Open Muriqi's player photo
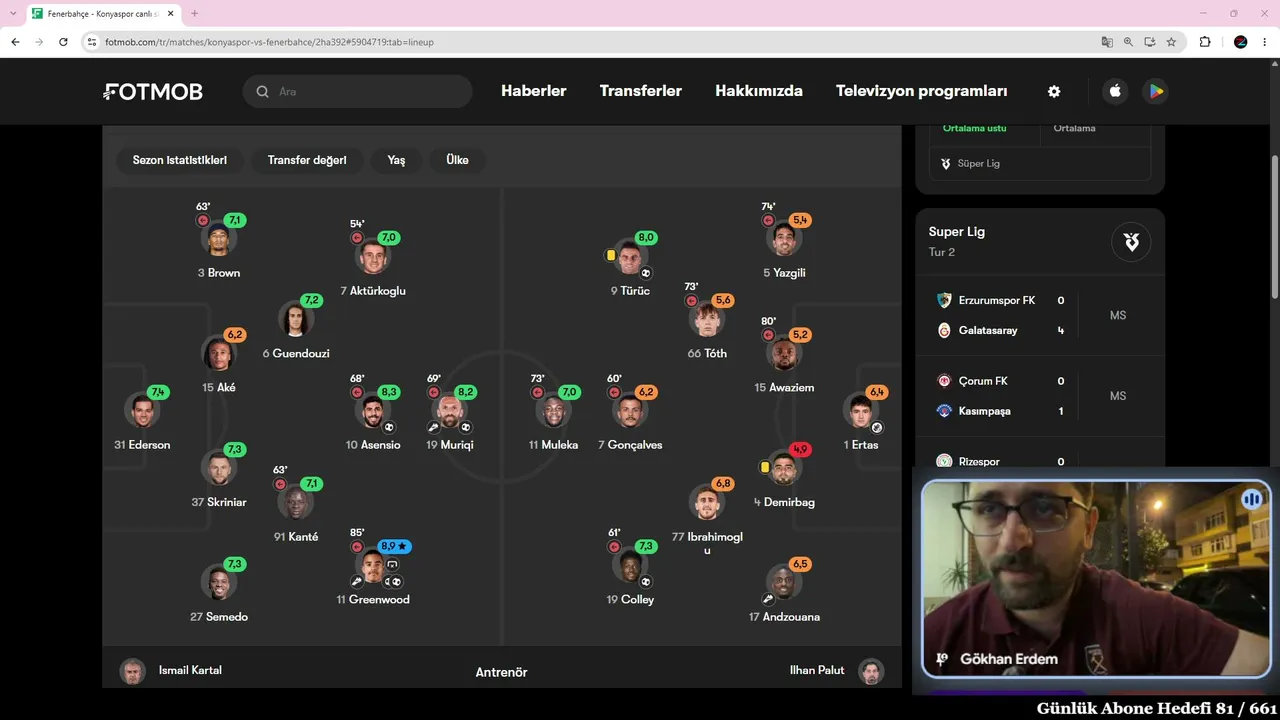The height and width of the screenshot is (720, 1280). 449,412
